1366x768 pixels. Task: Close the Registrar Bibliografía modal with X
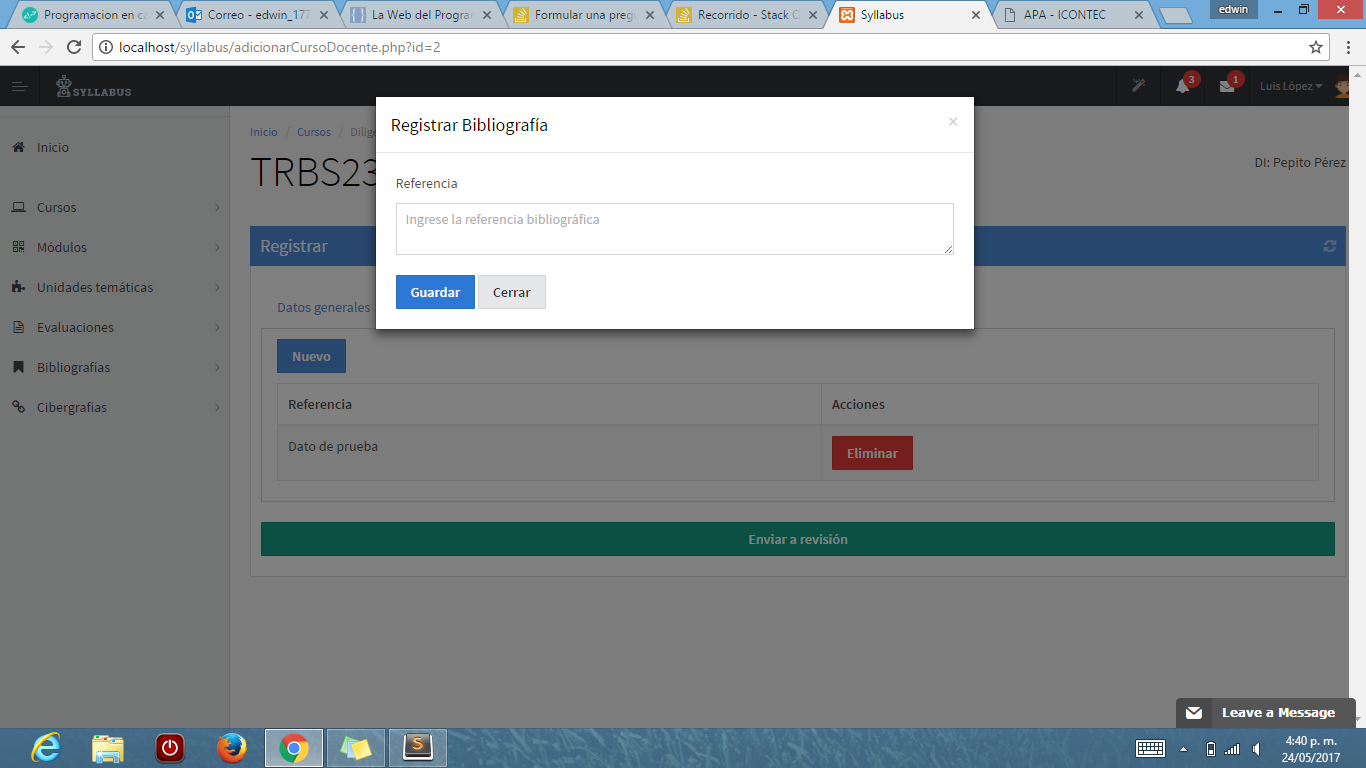point(953,122)
